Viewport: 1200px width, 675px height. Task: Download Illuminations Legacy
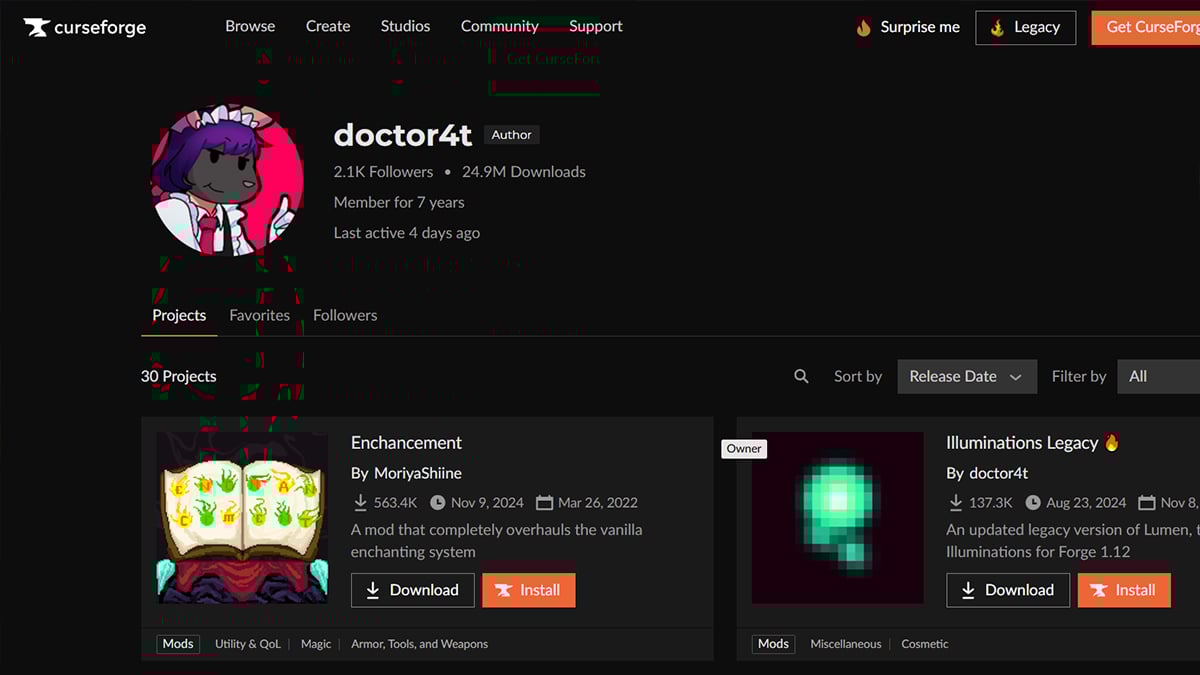click(x=1008, y=590)
